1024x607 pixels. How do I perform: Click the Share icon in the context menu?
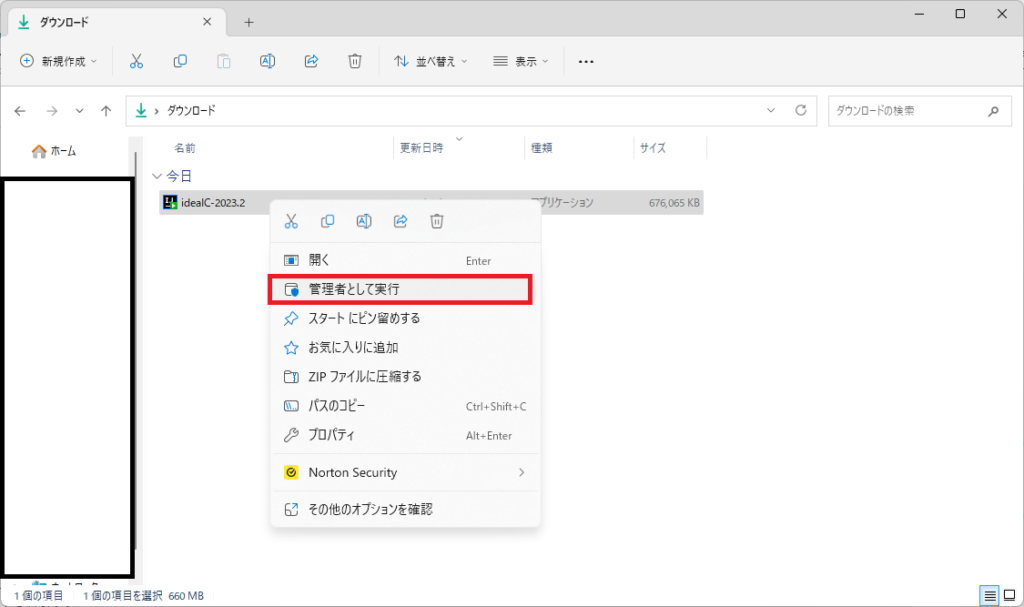click(400, 221)
